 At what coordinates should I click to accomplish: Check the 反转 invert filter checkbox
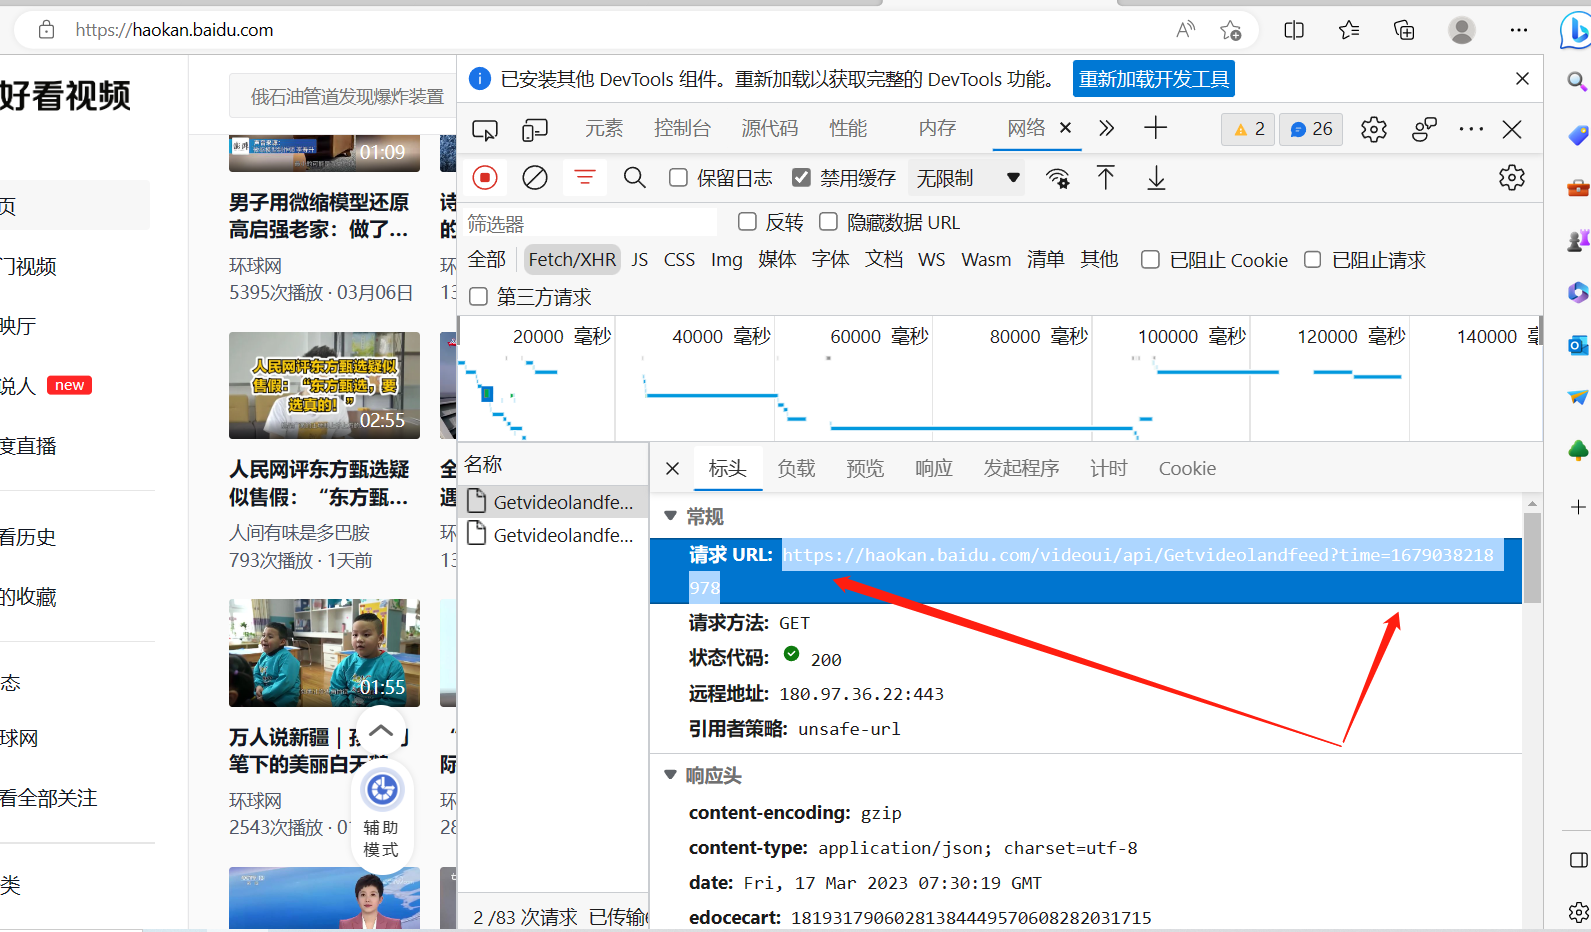[x=747, y=222]
